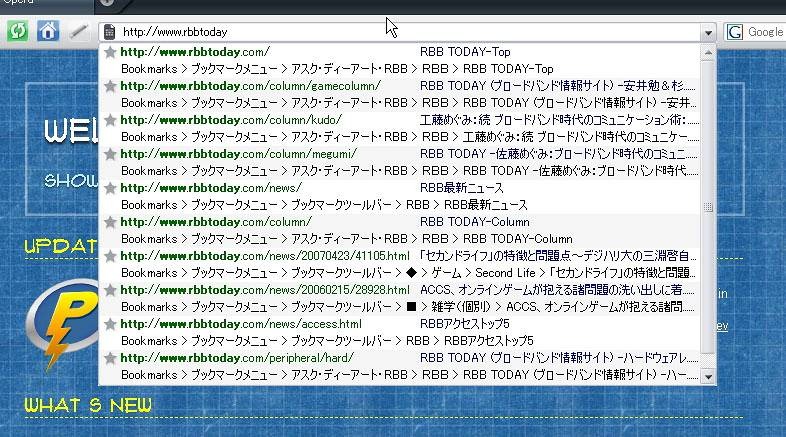Click the wand icon beside Home
Viewport: 786px width, 437px height.
point(78,32)
